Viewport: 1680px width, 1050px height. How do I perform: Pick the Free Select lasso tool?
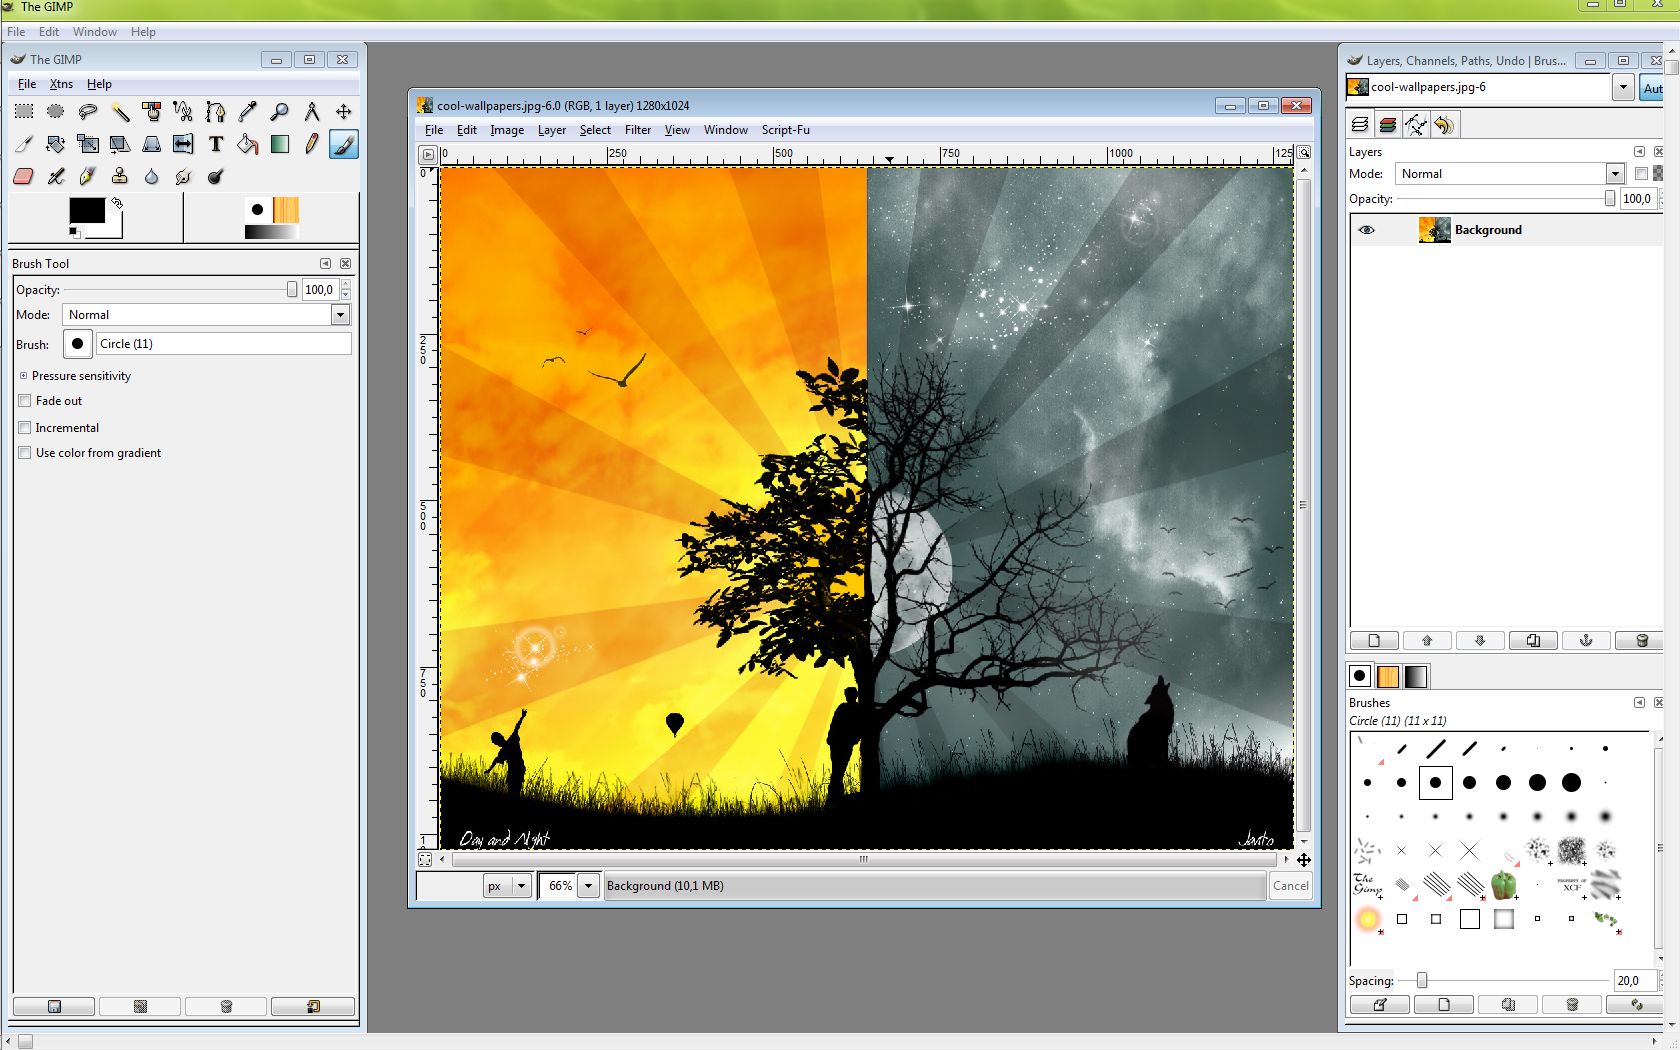coord(88,112)
